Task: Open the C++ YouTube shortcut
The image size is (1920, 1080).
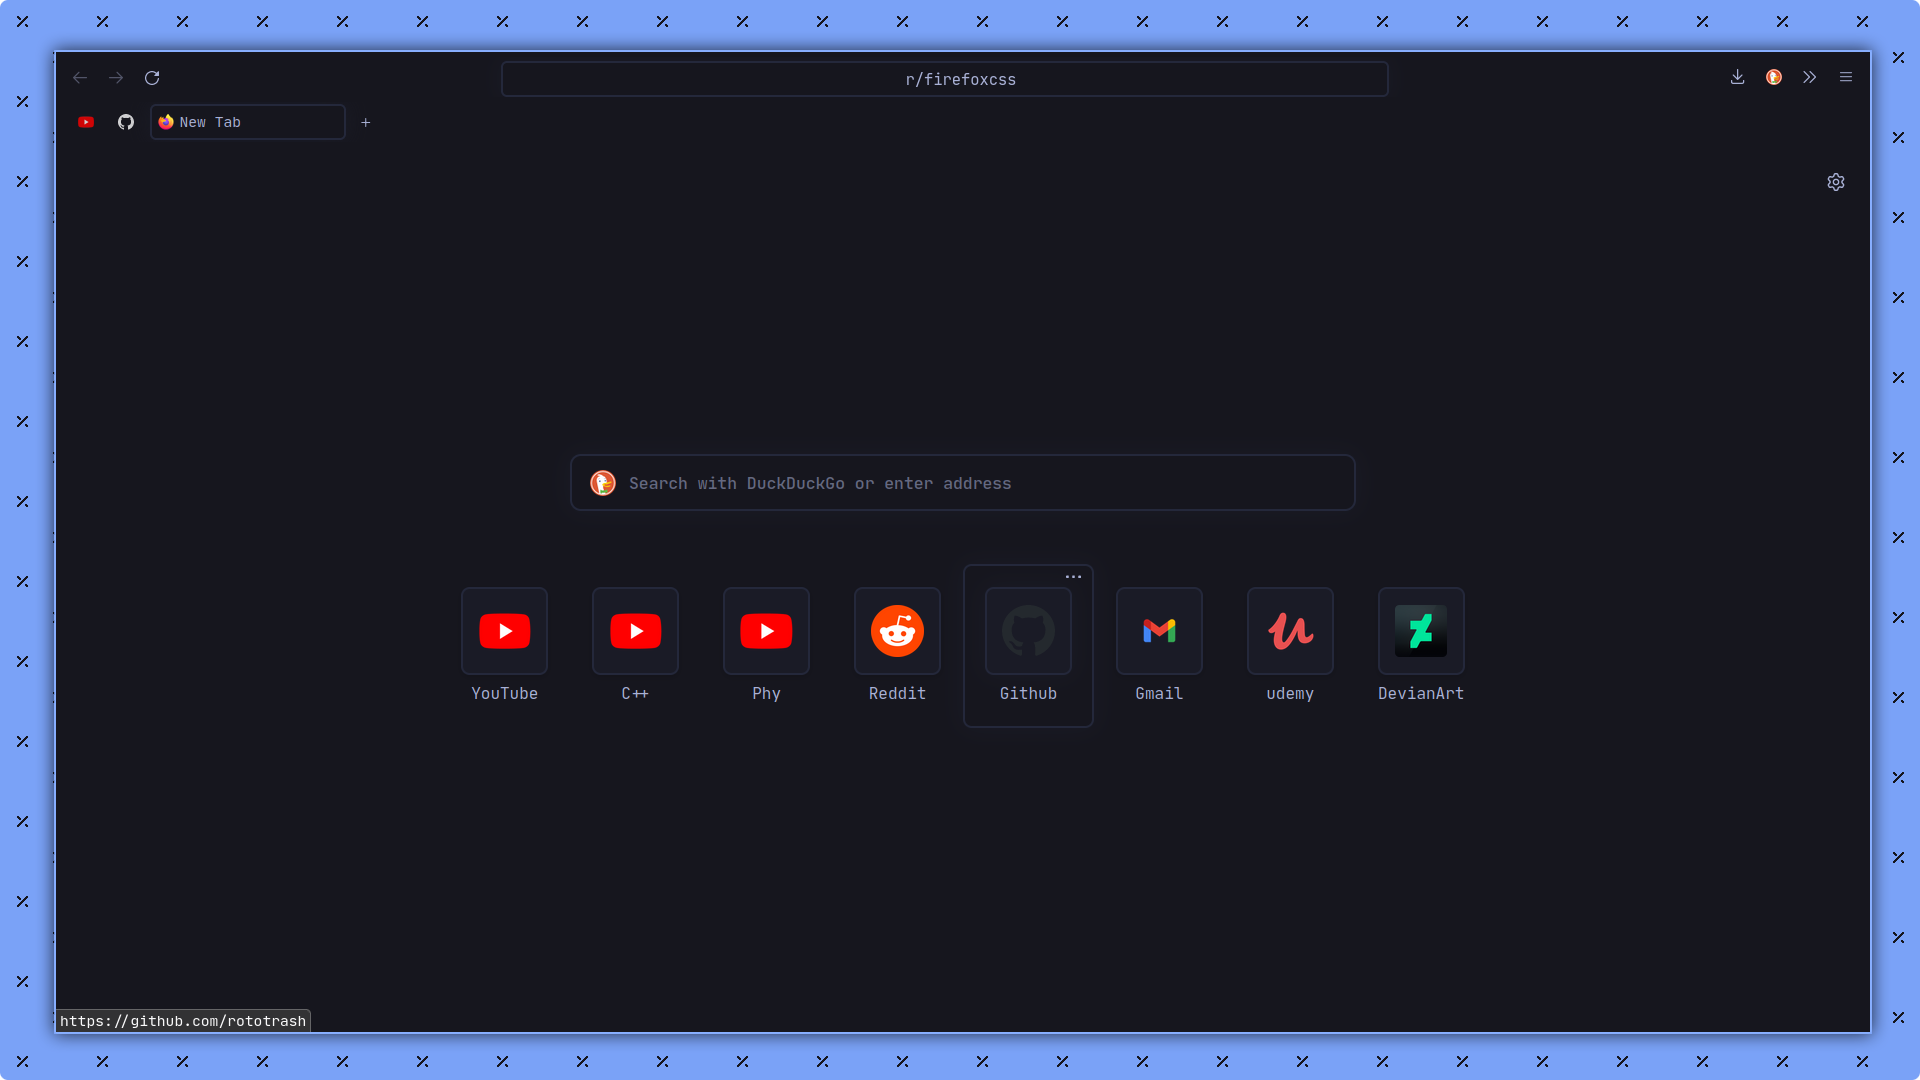Action: tap(635, 631)
